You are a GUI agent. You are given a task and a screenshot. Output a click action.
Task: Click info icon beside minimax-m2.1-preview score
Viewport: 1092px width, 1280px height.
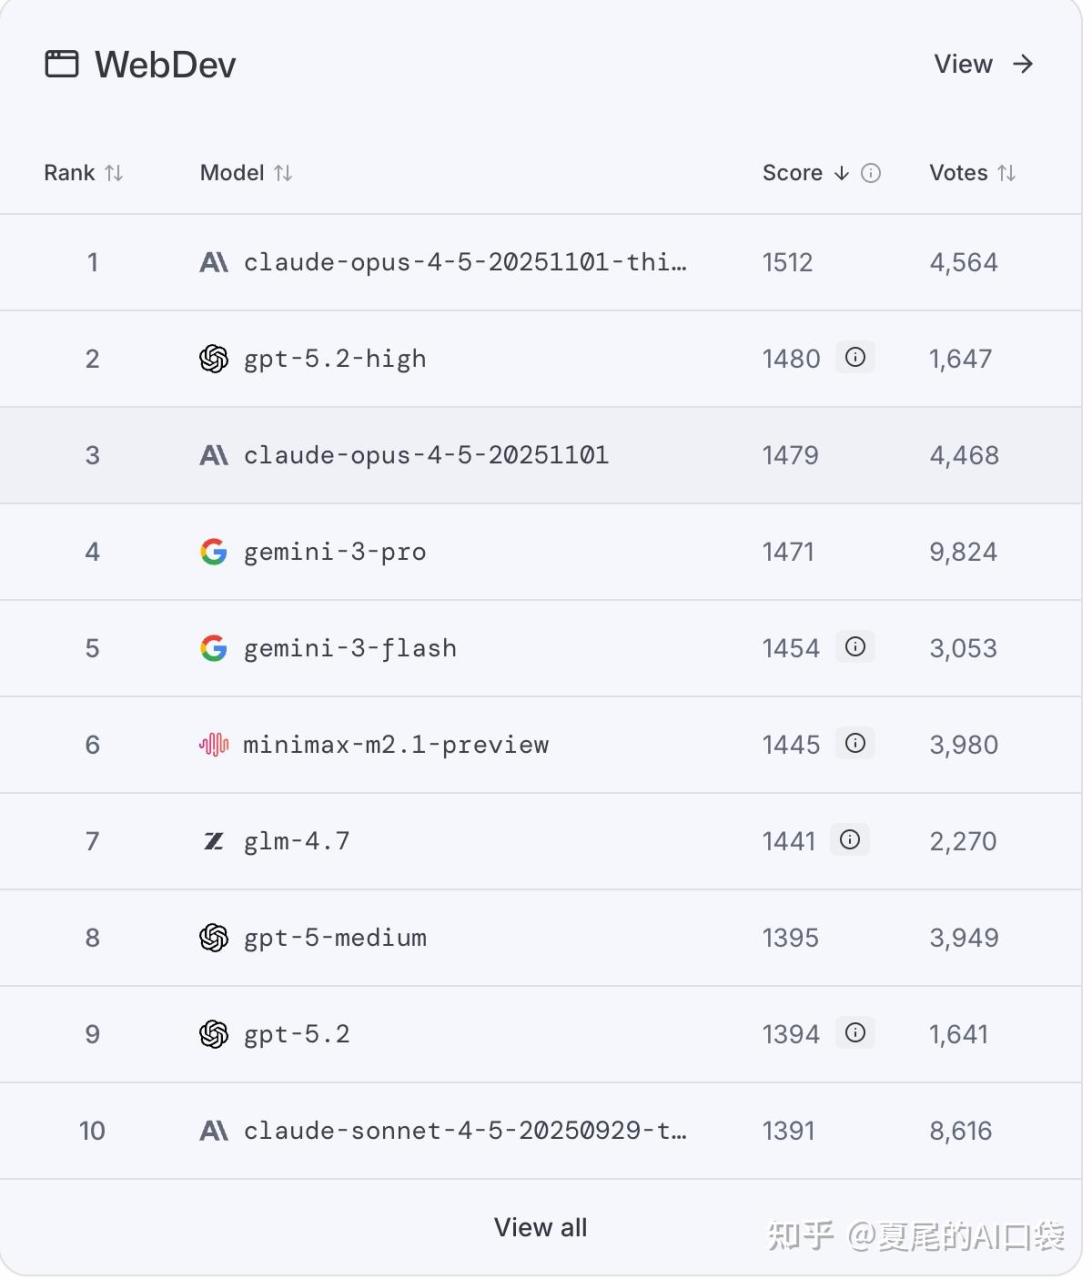(x=855, y=744)
